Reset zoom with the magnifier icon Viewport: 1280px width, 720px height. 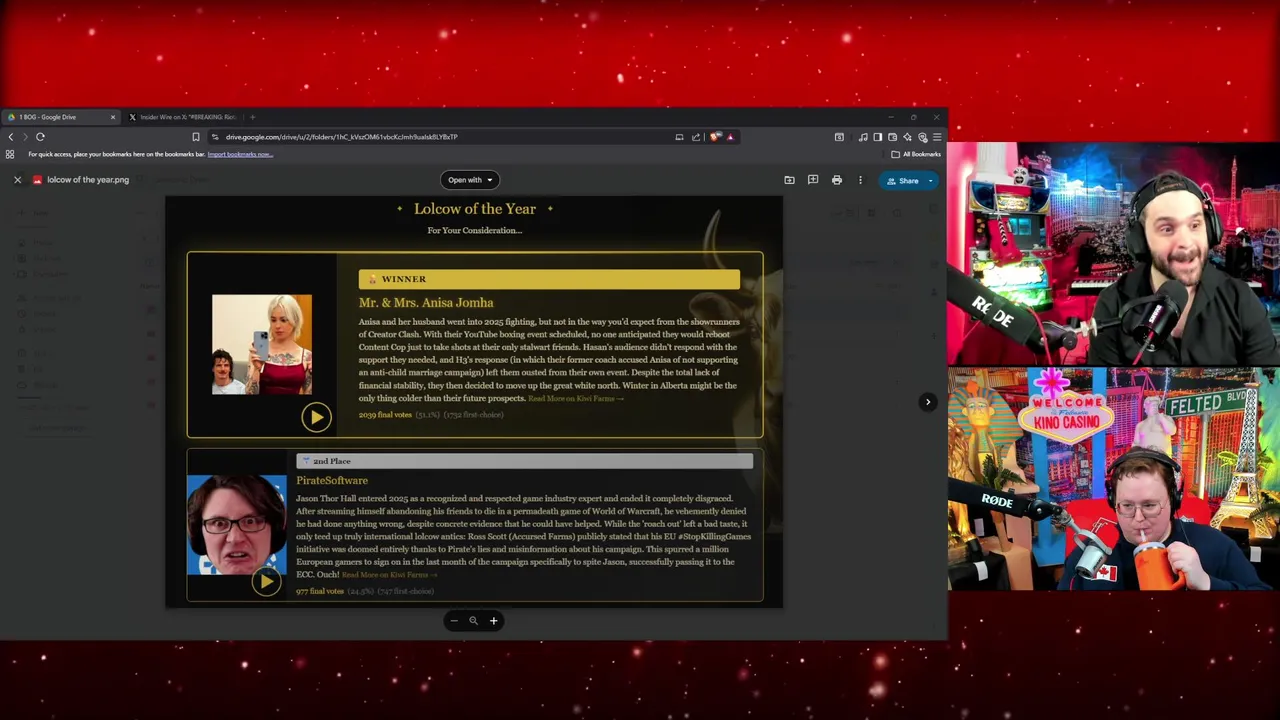pyautogui.click(x=474, y=621)
